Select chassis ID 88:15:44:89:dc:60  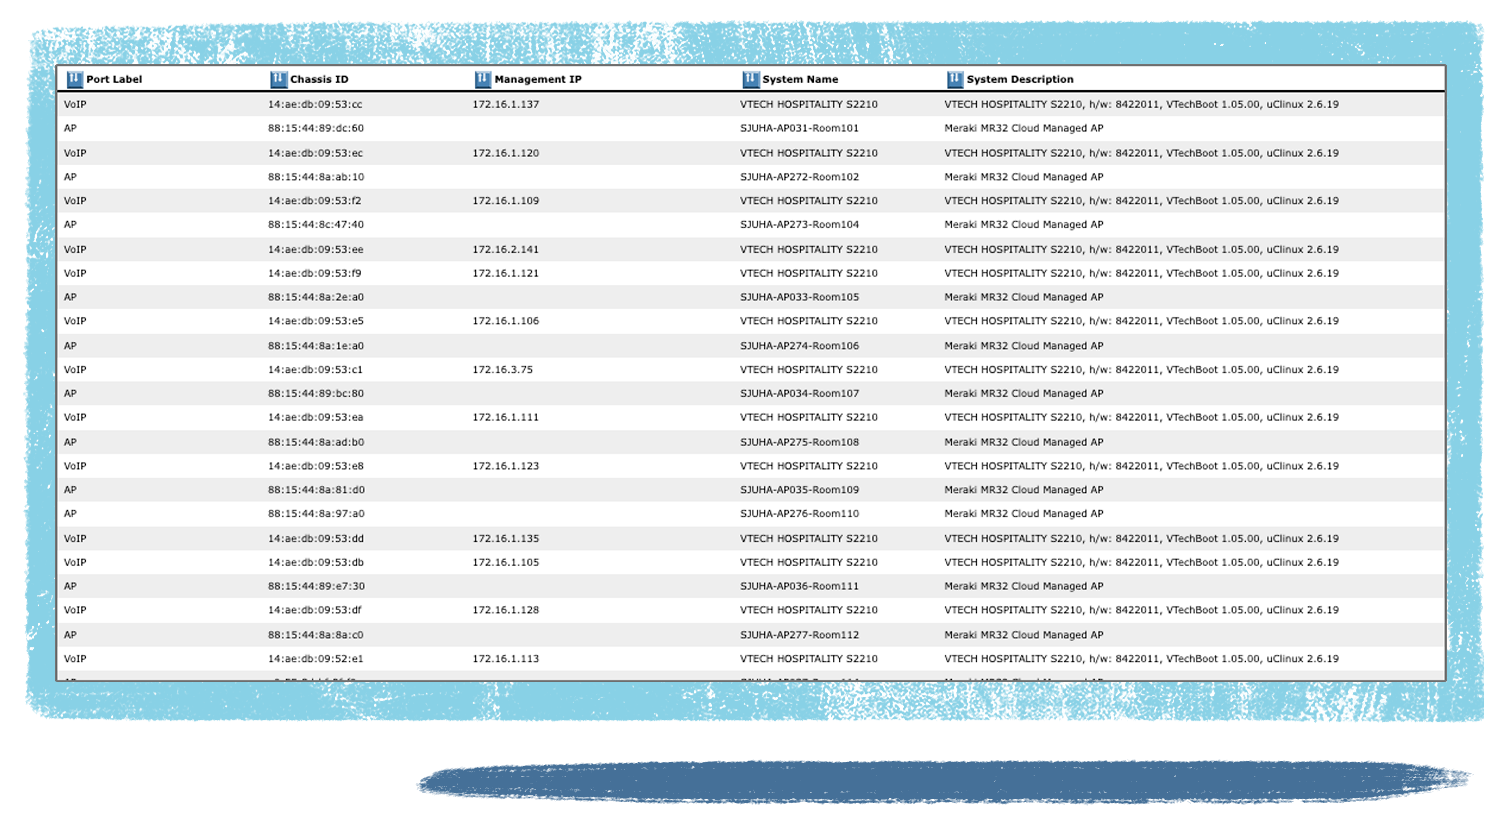click(315, 128)
